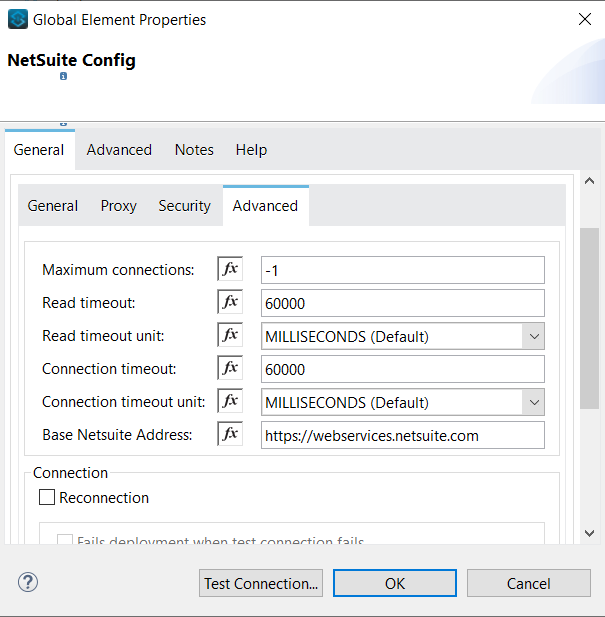This screenshot has height=617, width=605.
Task: Click the fx button for Read timeout
Action: click(x=230, y=302)
